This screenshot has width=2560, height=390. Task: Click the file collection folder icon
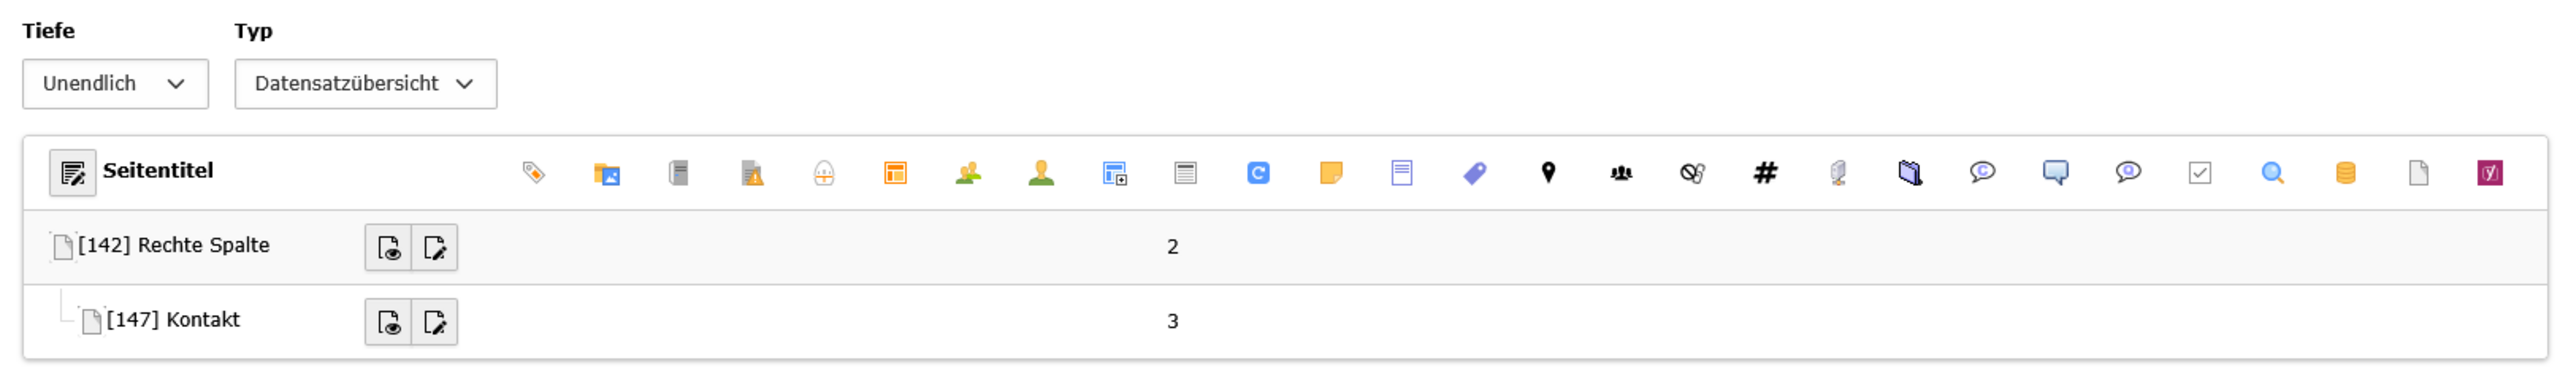pyautogui.click(x=606, y=173)
